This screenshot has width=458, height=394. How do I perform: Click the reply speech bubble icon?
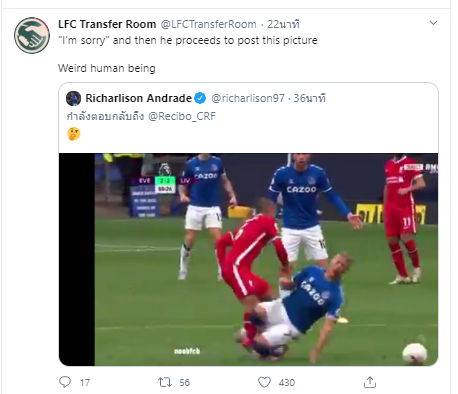pyautogui.click(x=65, y=382)
